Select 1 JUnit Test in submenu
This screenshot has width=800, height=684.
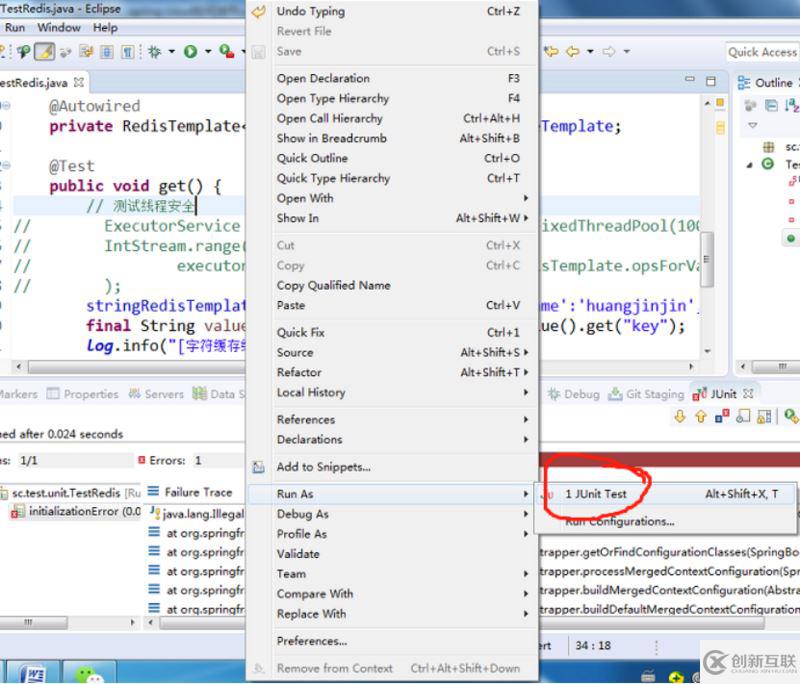coord(596,494)
